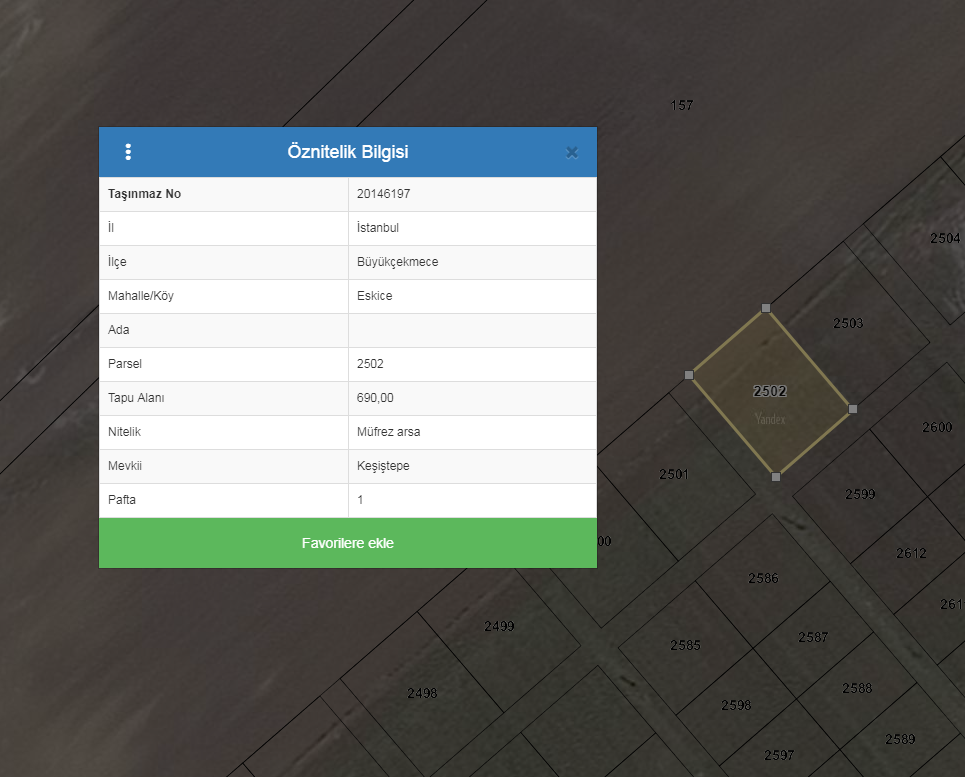Click the Öznitelik Bilgisi title bar
Viewport: 965px width, 779px height.
click(348, 152)
